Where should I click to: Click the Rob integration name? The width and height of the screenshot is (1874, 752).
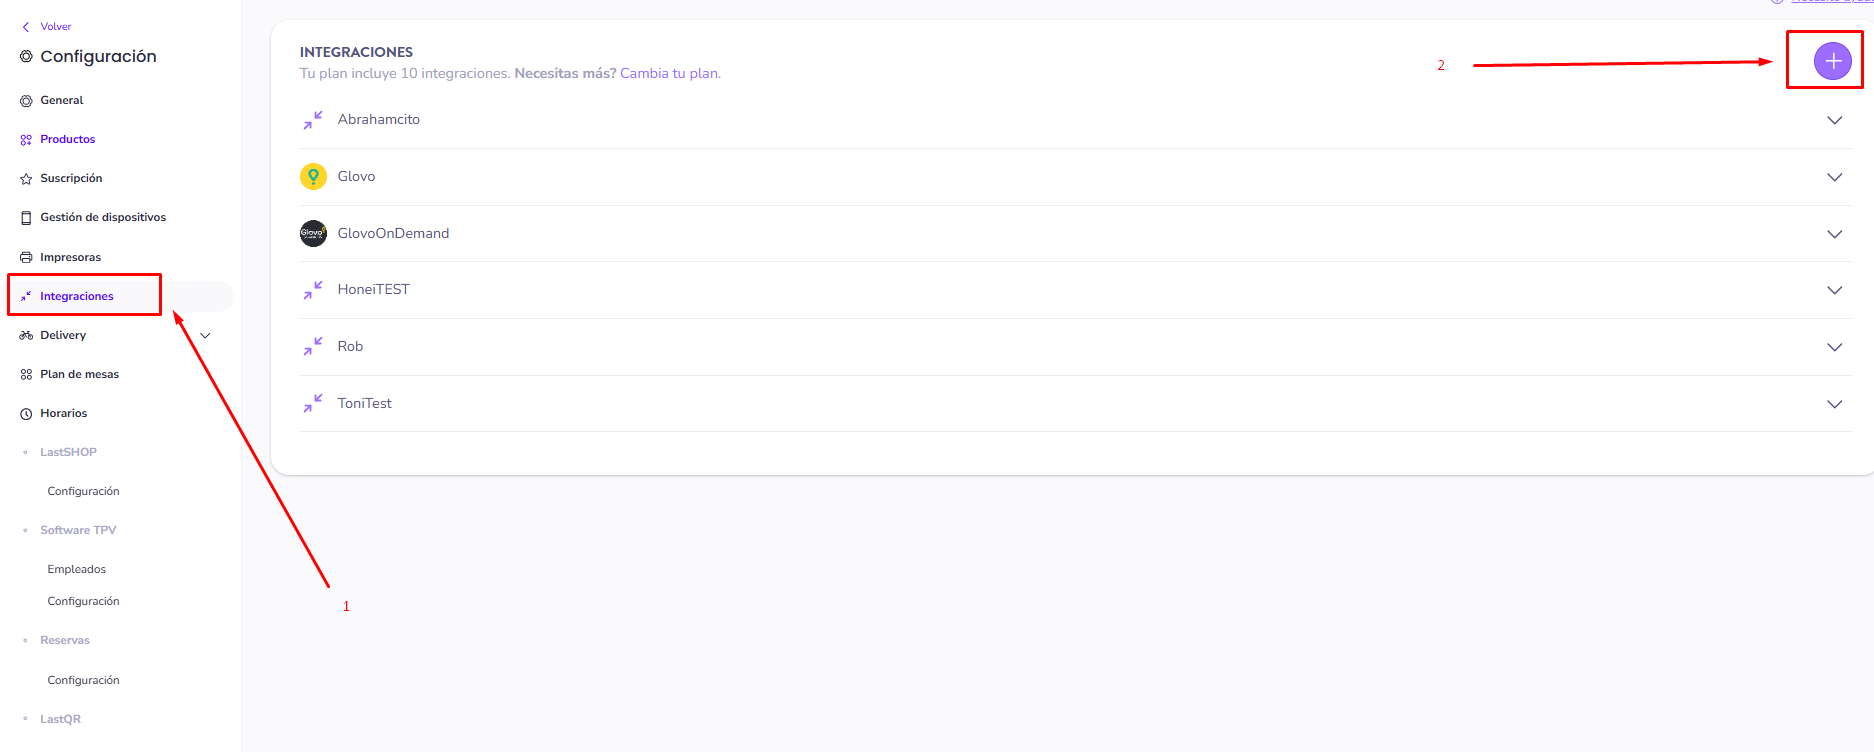[x=350, y=346]
